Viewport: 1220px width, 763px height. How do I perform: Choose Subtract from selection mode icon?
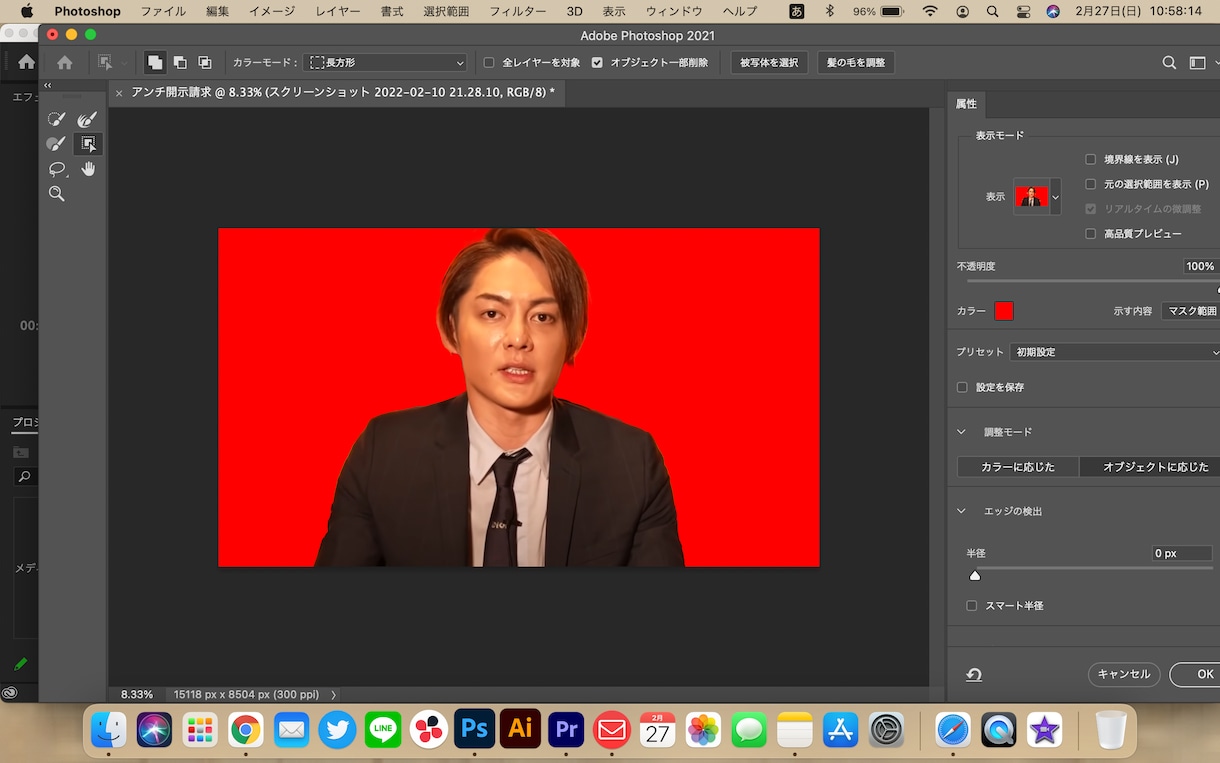[x=180, y=62]
